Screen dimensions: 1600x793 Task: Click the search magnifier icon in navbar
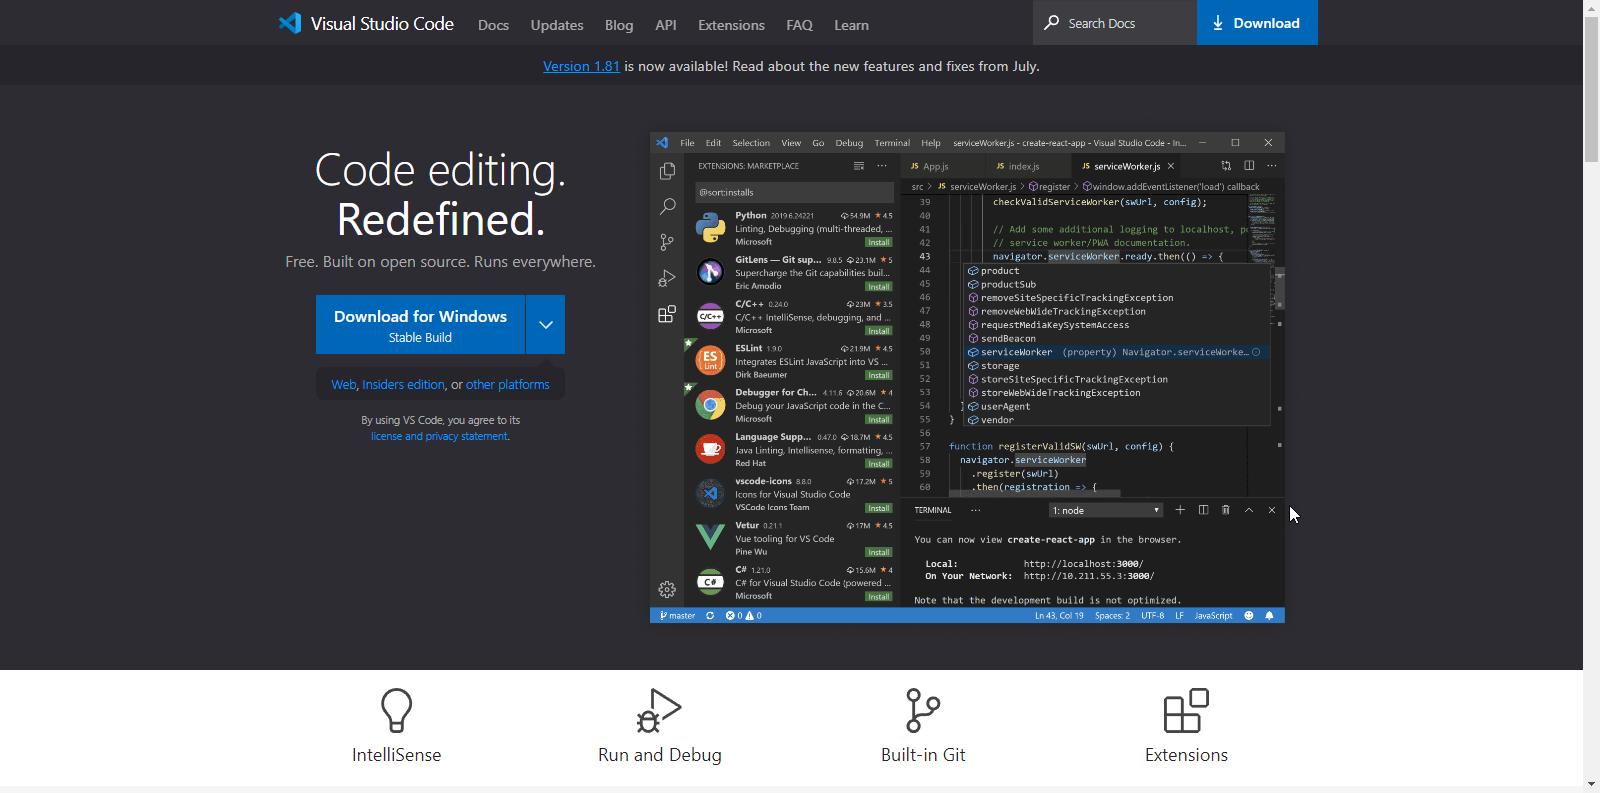click(x=1051, y=22)
